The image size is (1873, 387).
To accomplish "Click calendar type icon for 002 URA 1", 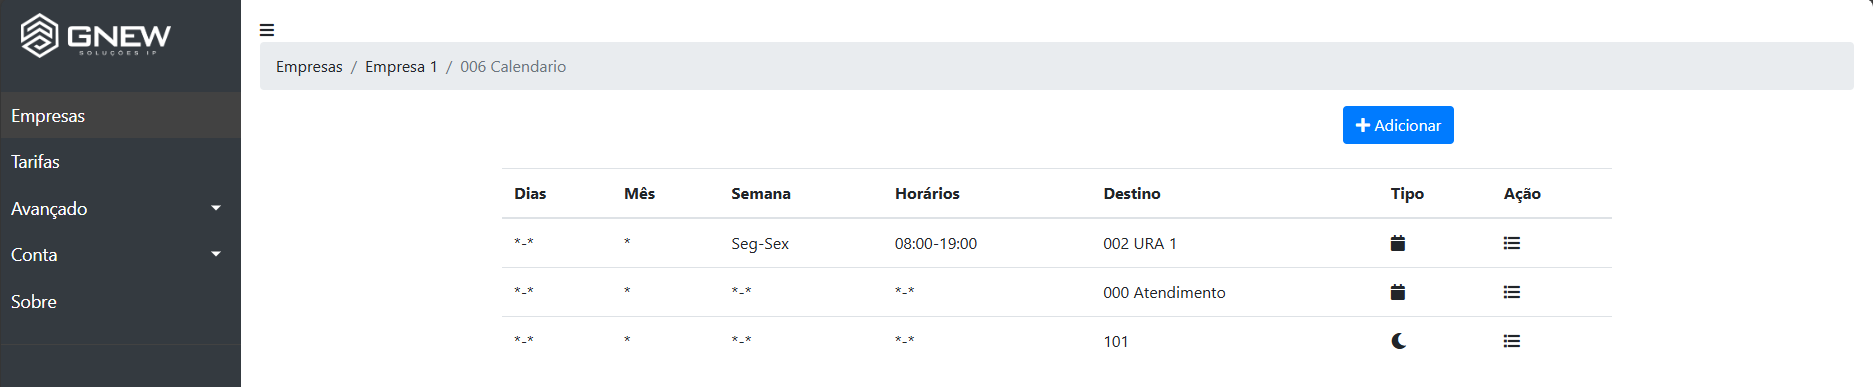I will [1398, 243].
